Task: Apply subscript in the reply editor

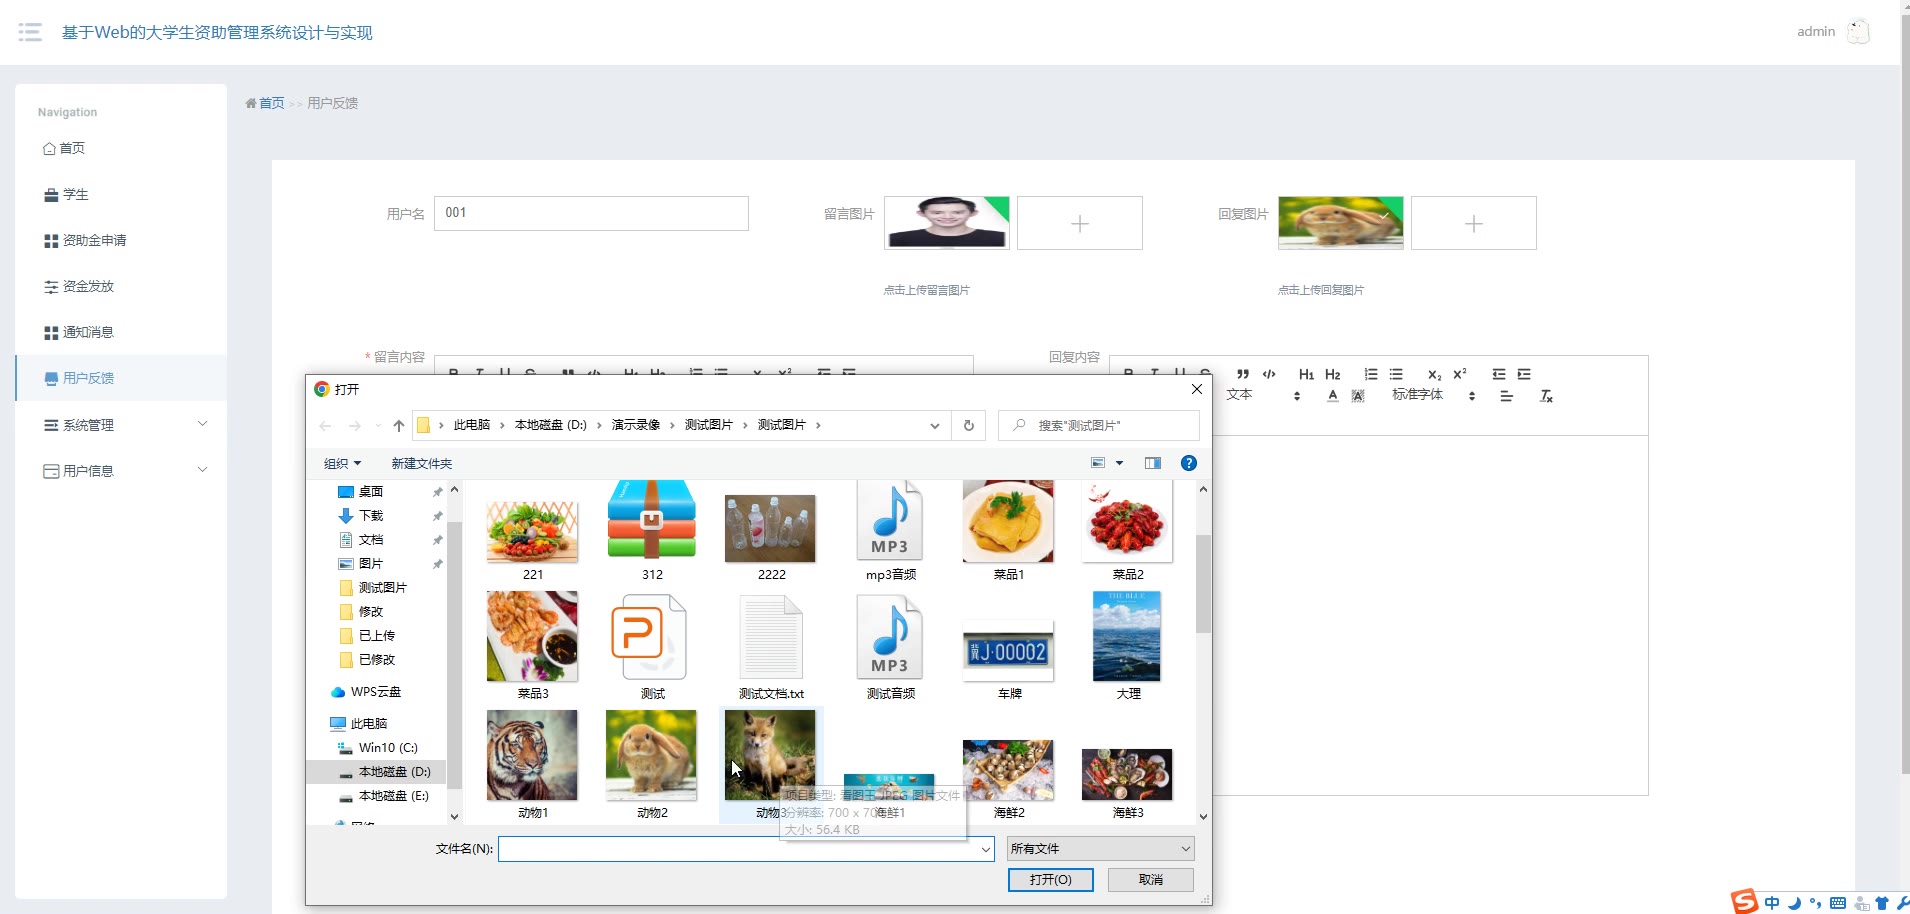Action: pos(1434,374)
